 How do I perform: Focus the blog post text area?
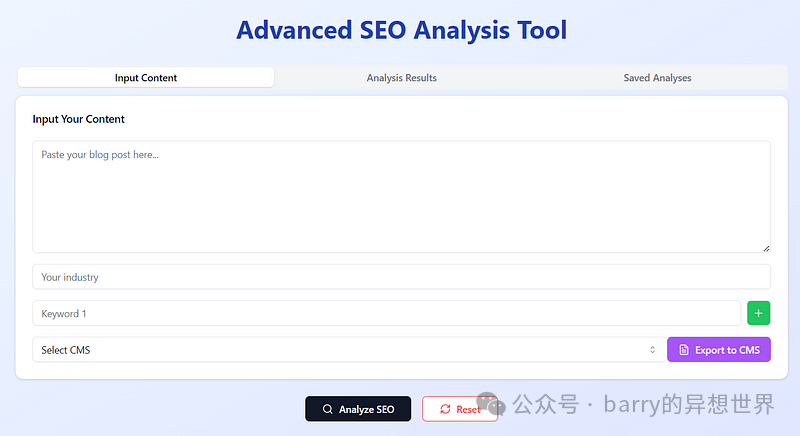coord(401,196)
